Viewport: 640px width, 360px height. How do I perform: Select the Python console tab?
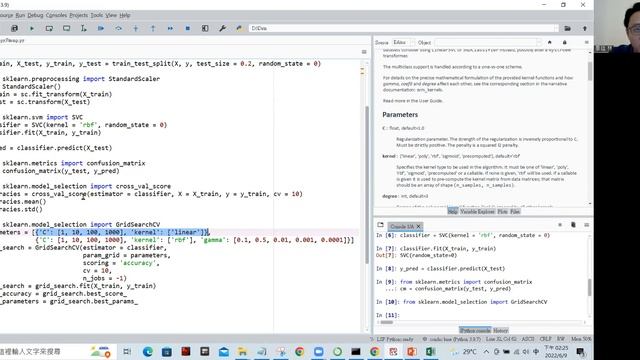476,331
